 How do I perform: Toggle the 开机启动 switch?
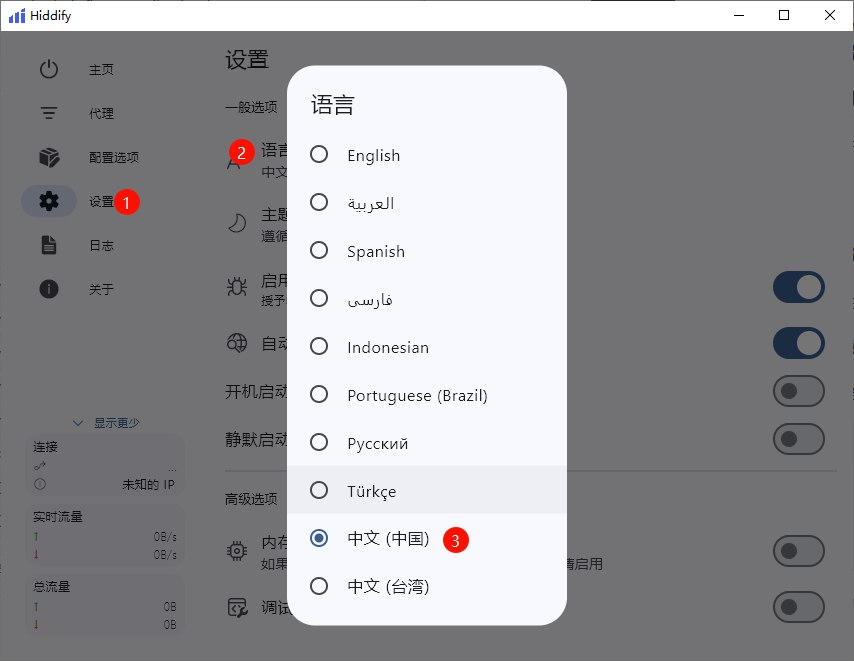pyautogui.click(x=798, y=391)
